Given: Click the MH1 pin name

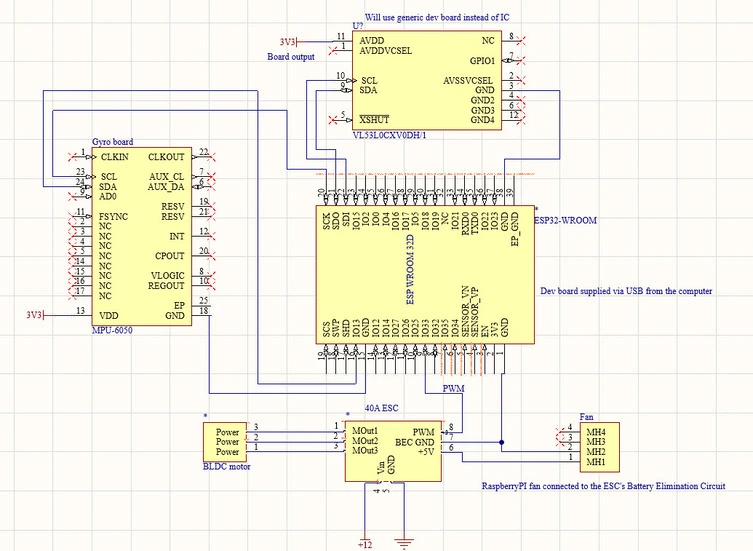Looking at the screenshot, I should (x=595, y=462).
